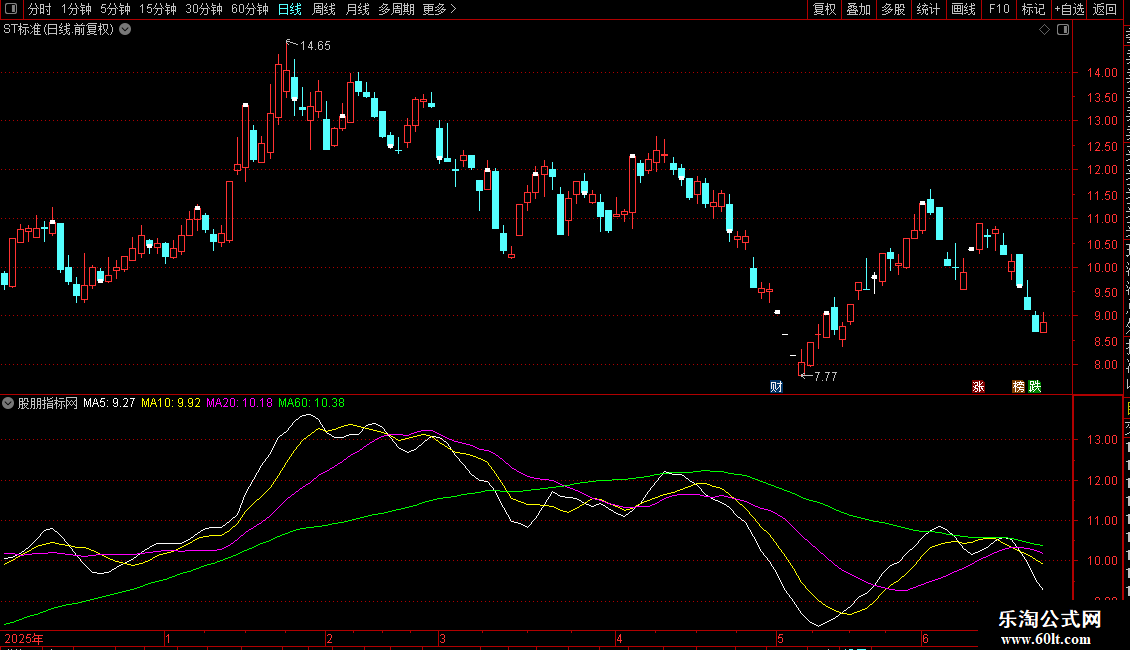1130x650 pixels.
Task: Open the ST标准 title dropdown arrow
Action: tap(125, 30)
